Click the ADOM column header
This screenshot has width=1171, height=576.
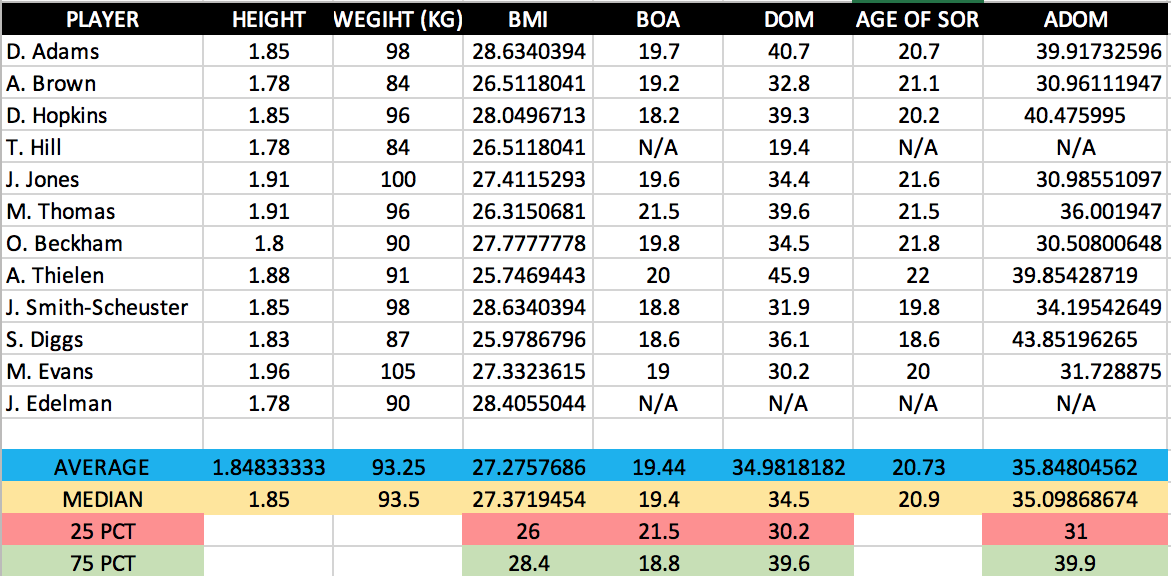coord(1075,19)
